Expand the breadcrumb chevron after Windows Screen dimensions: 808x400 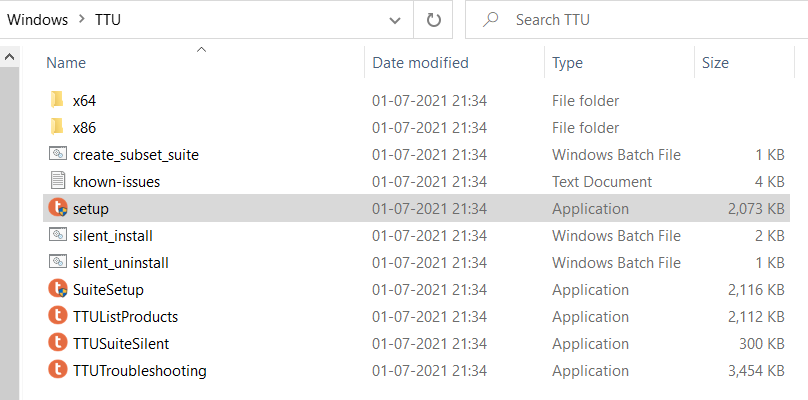point(81,20)
